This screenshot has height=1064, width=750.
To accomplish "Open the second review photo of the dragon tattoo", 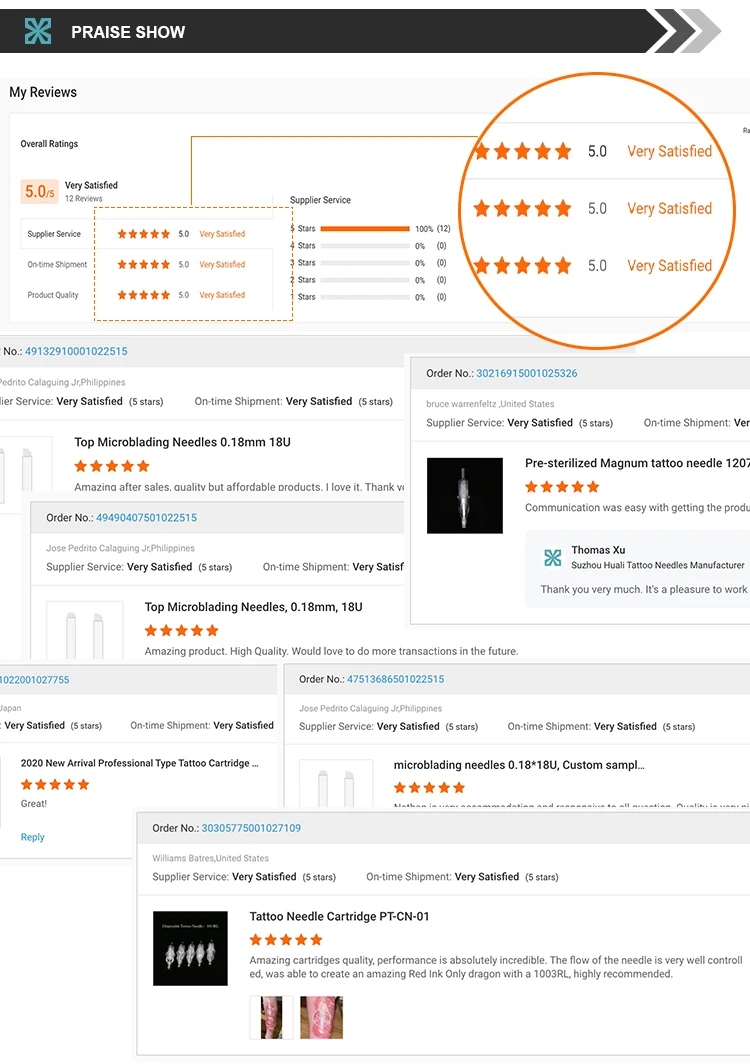I will (x=321, y=1018).
